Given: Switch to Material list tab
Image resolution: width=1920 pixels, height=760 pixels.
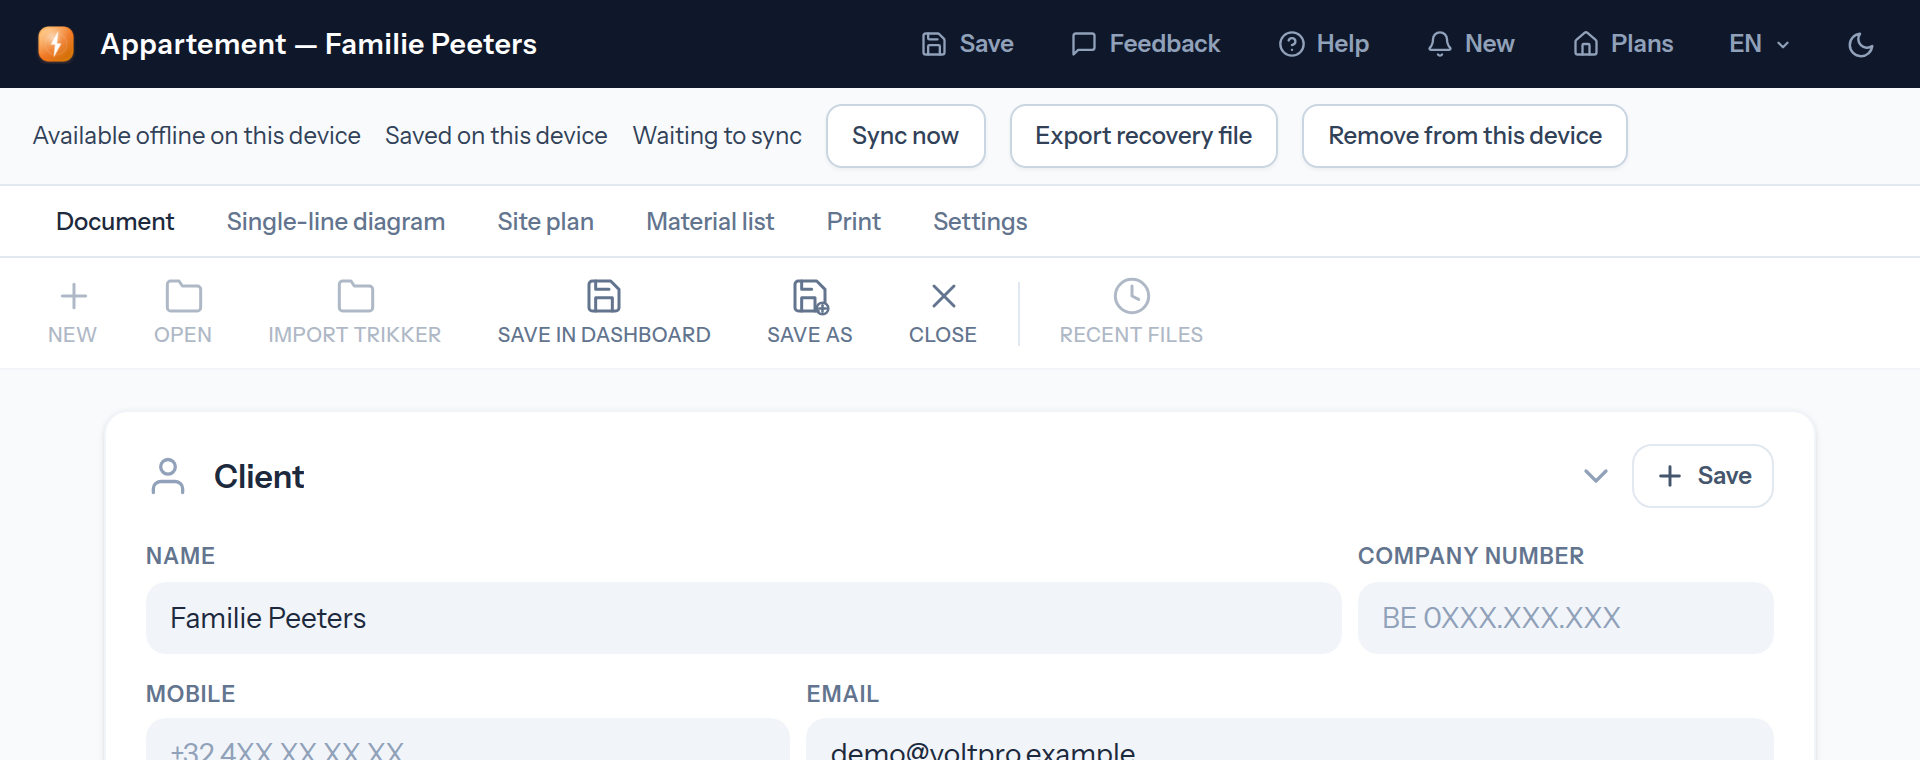Looking at the screenshot, I should [710, 221].
